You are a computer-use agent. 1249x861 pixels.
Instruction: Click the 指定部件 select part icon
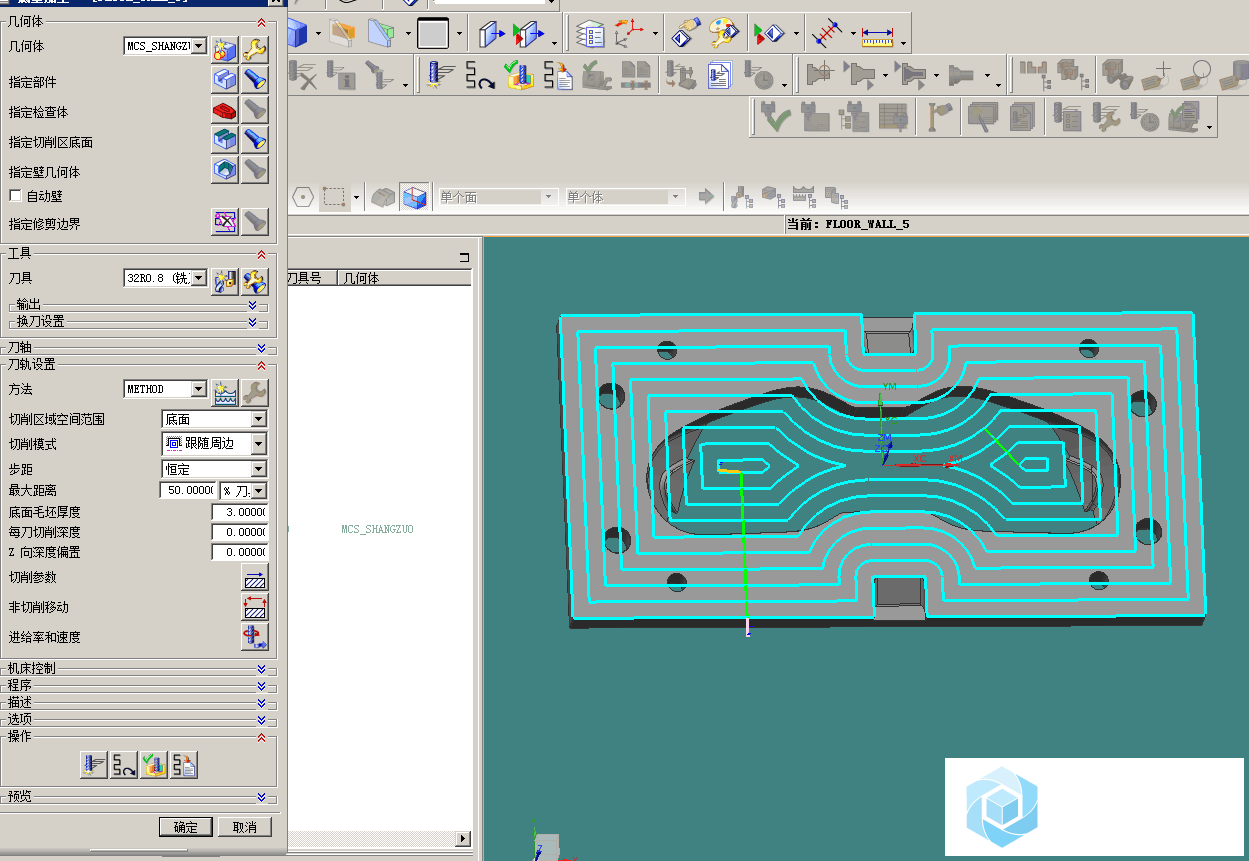tap(225, 80)
